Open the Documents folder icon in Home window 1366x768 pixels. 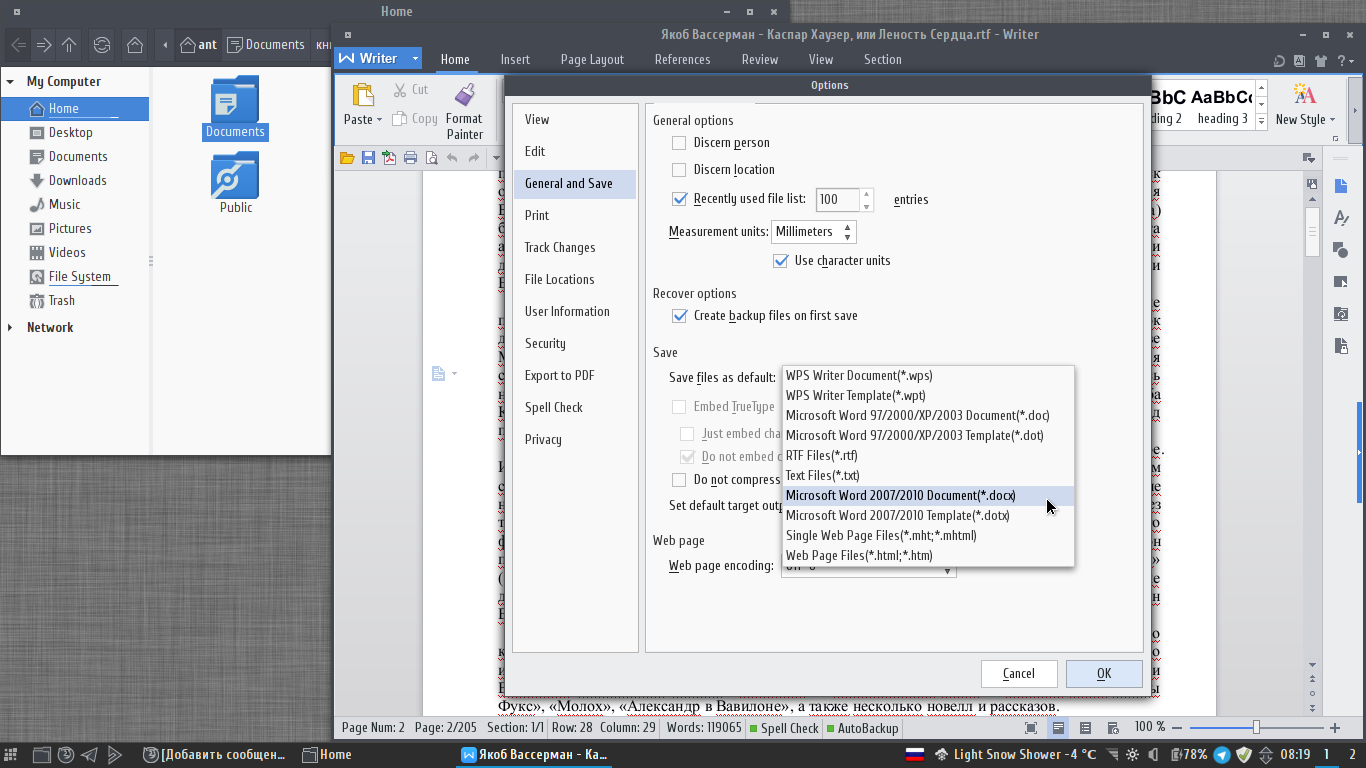click(x=235, y=99)
